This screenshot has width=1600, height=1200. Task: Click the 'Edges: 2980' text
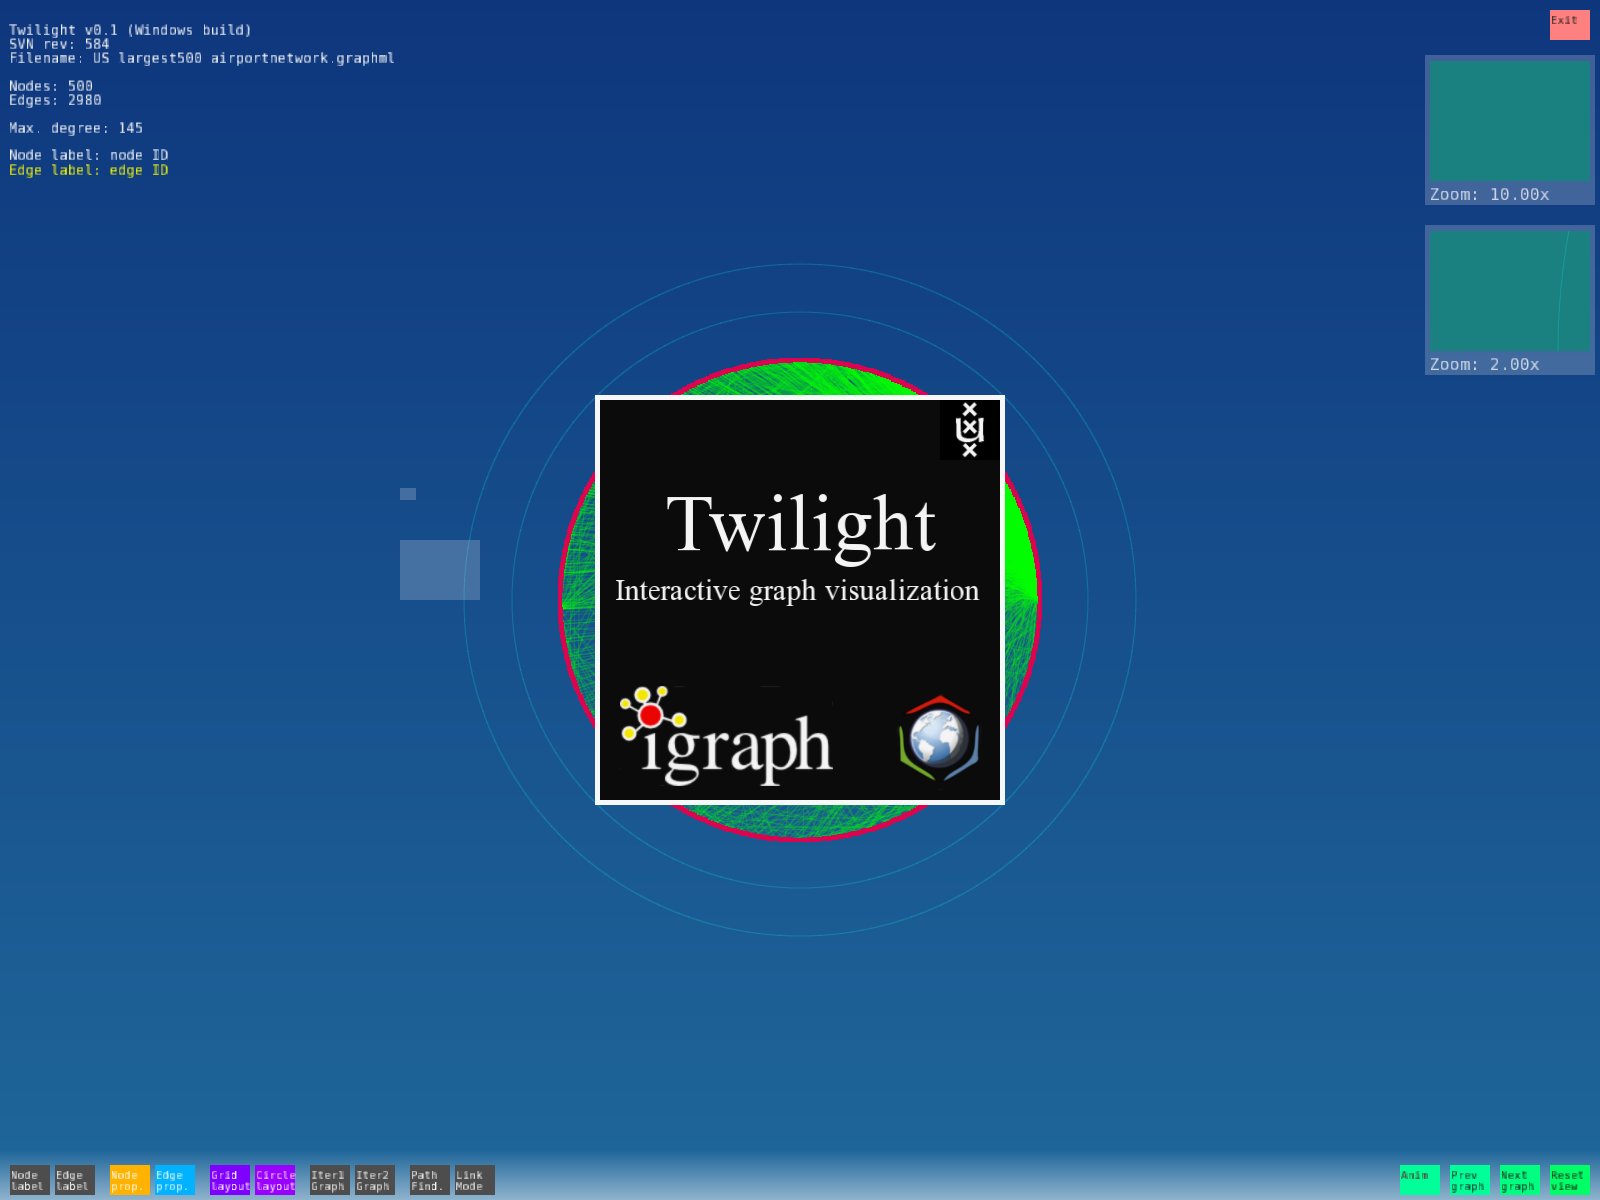coord(55,100)
